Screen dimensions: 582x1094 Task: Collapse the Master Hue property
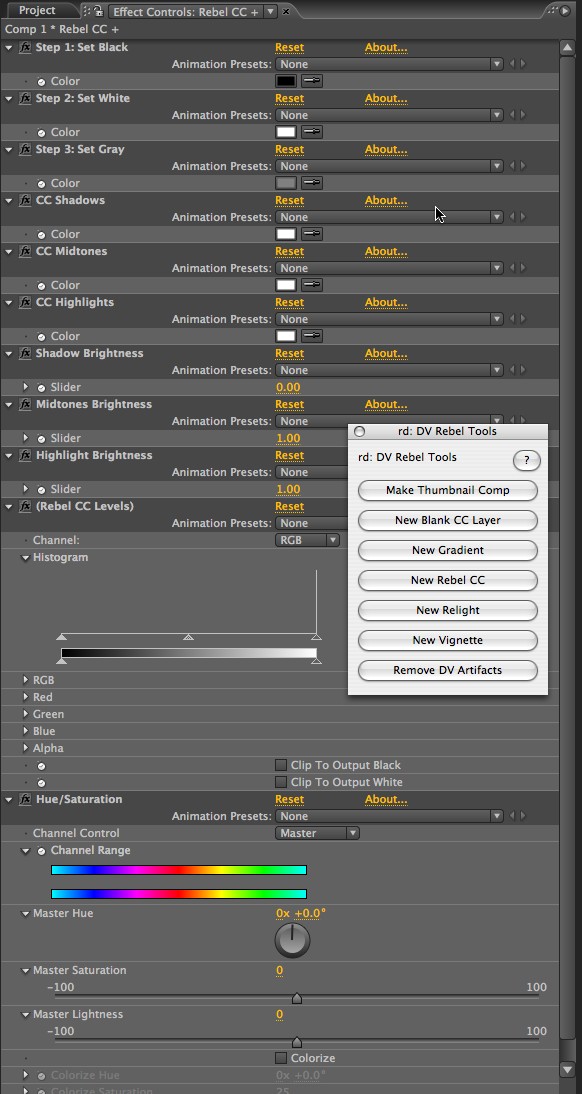point(26,913)
